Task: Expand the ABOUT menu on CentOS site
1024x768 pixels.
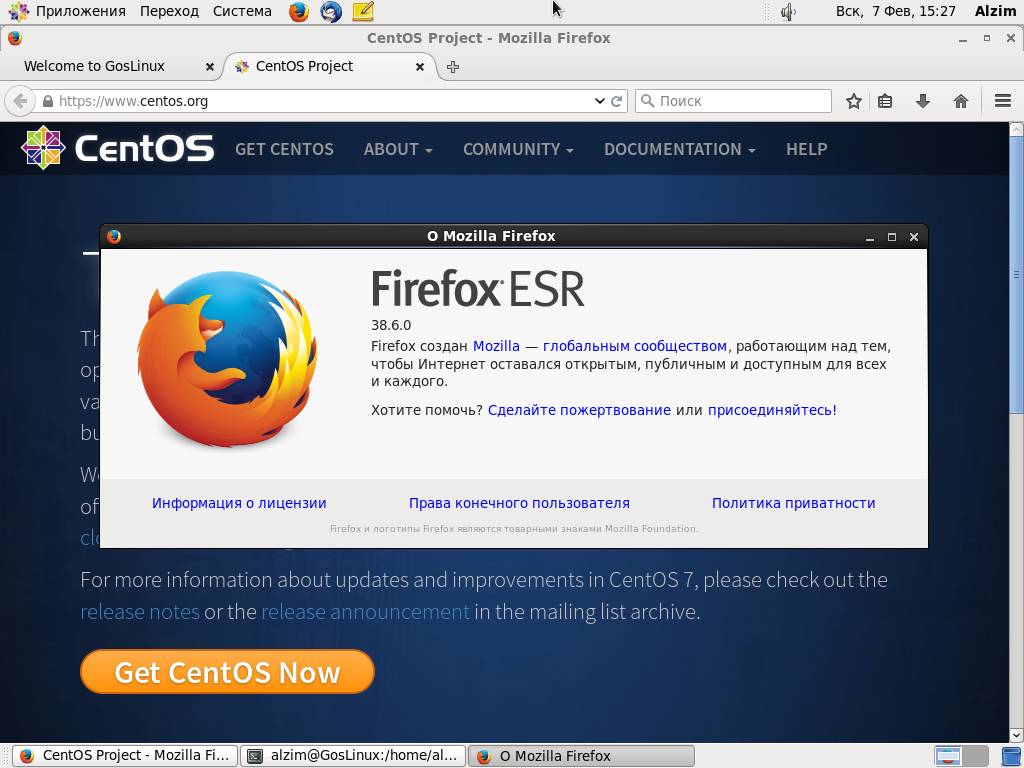Action: tap(398, 149)
